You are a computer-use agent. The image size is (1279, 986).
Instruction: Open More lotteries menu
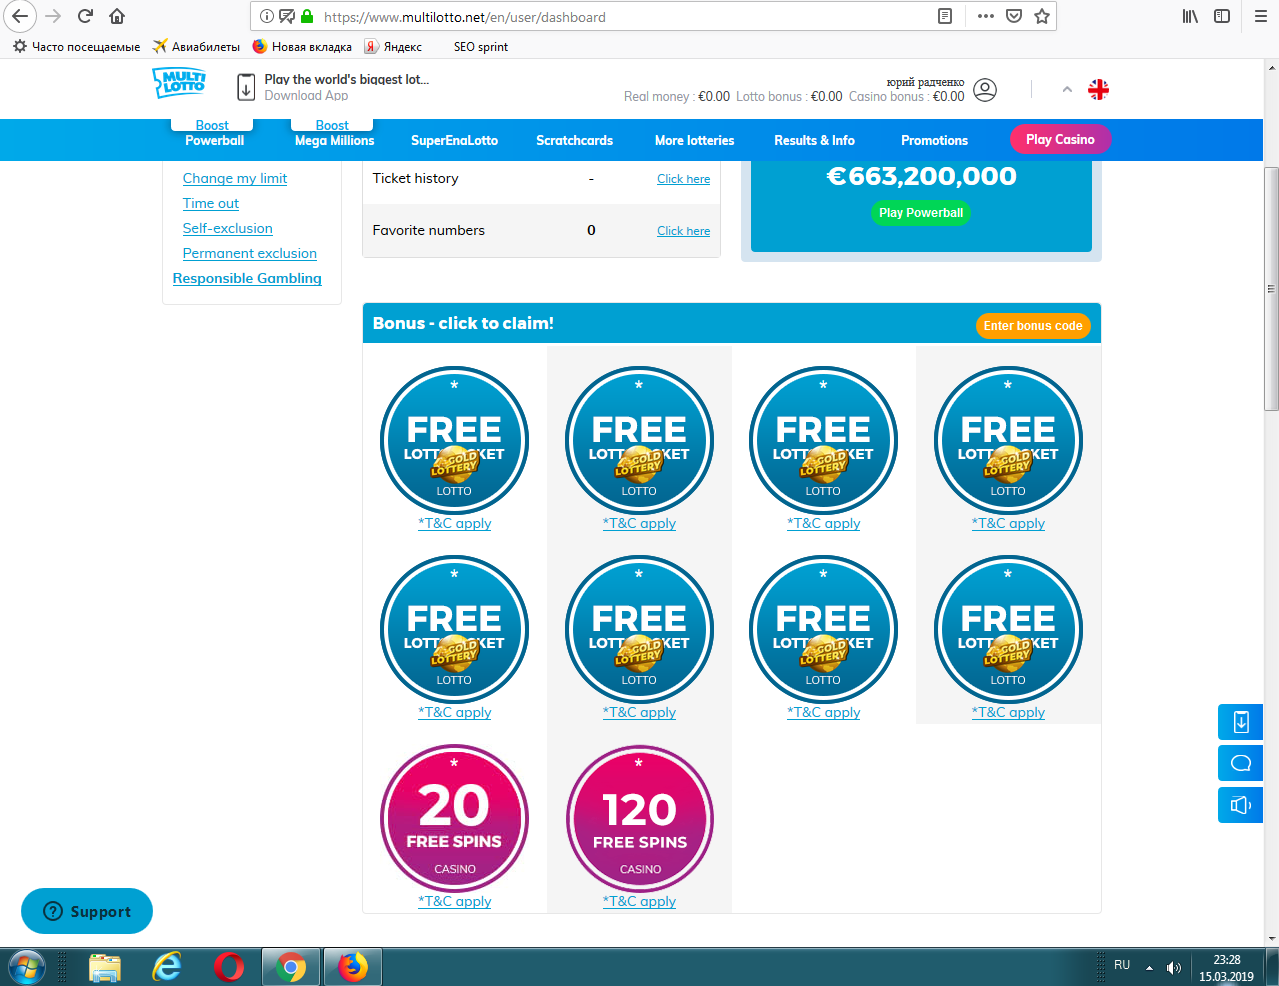coord(694,140)
